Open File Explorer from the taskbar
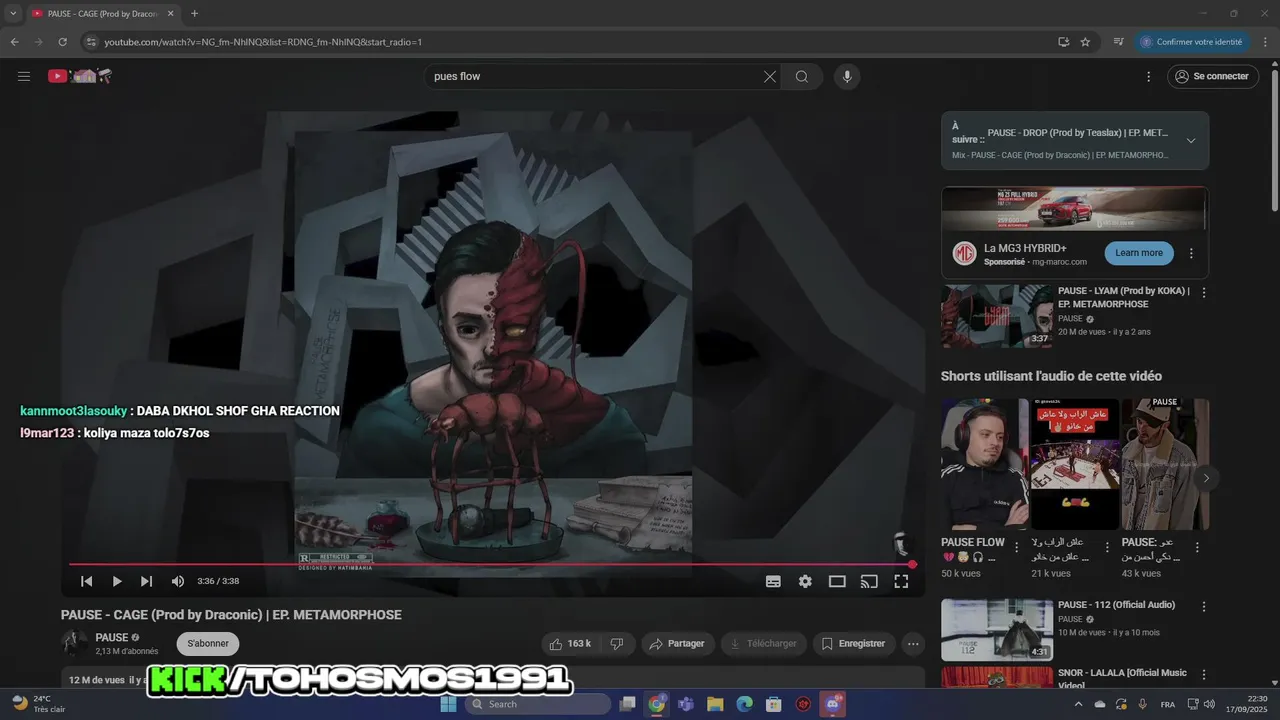This screenshot has width=1280, height=720. click(715, 704)
